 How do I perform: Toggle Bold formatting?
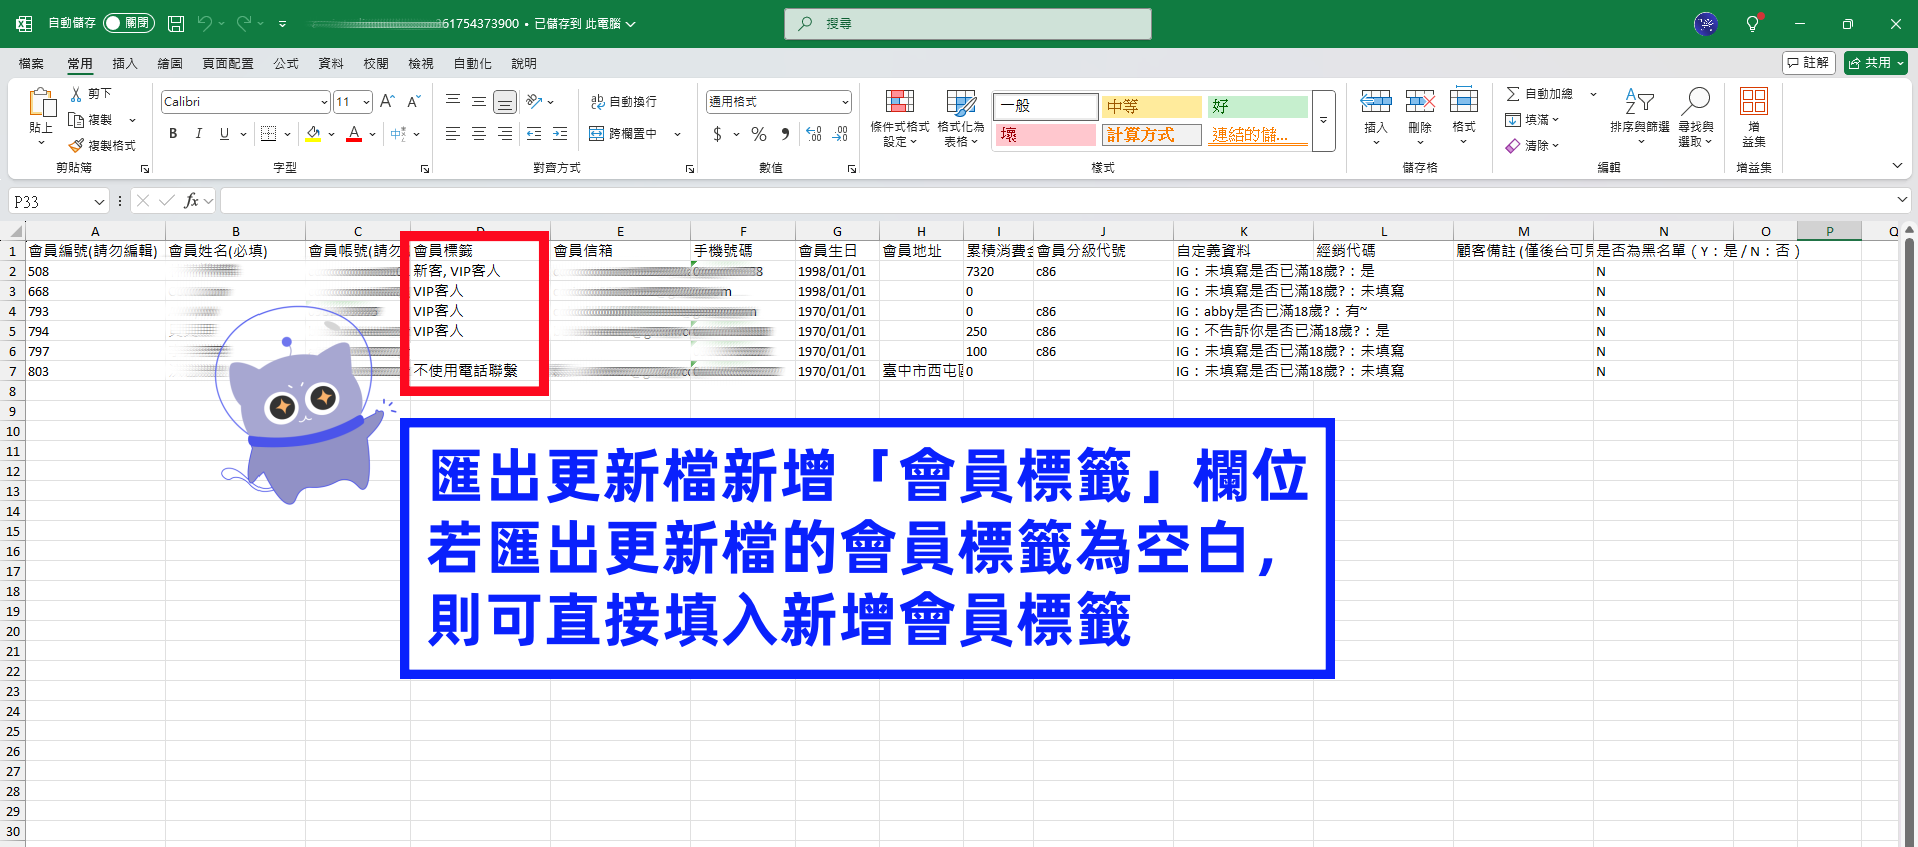(173, 133)
